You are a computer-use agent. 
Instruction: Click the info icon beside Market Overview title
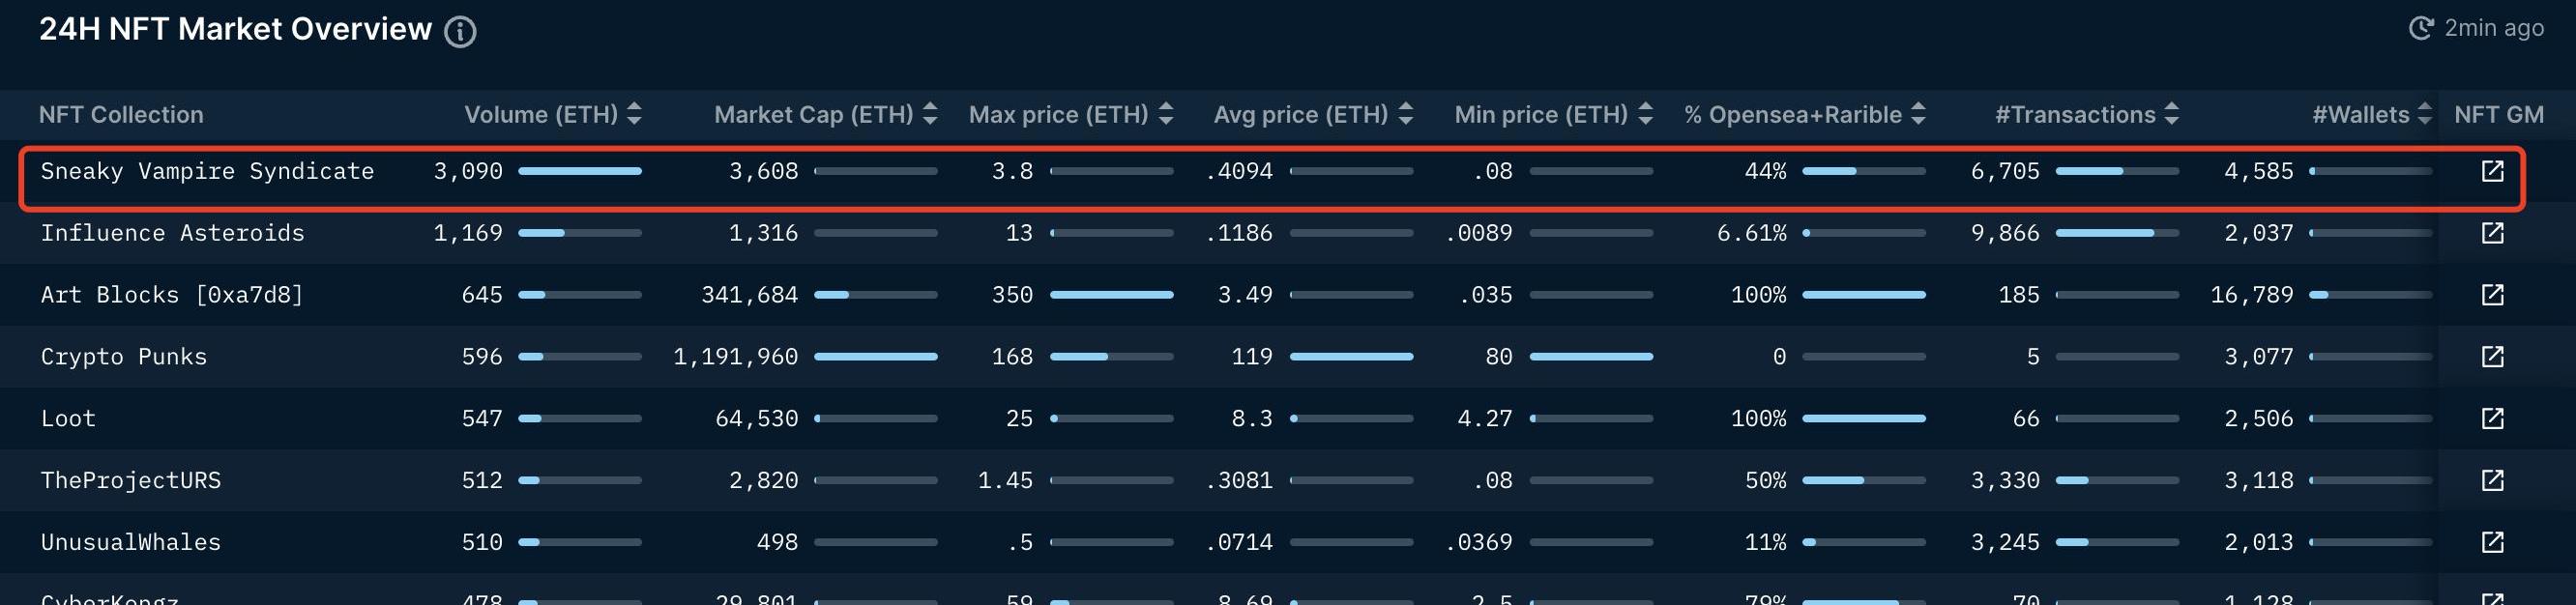tap(460, 32)
